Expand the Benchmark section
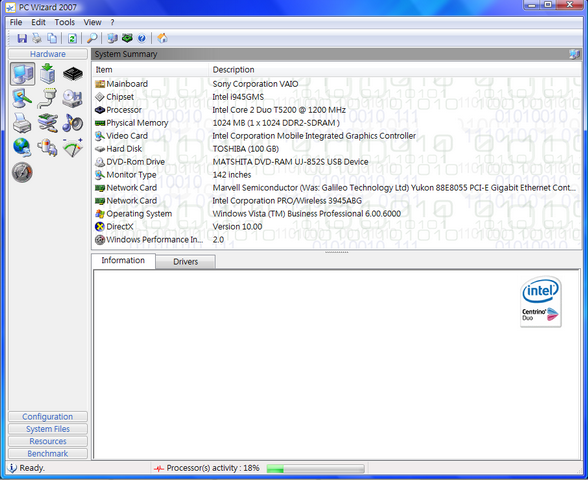Viewport: 588px width, 480px height. tap(48, 454)
